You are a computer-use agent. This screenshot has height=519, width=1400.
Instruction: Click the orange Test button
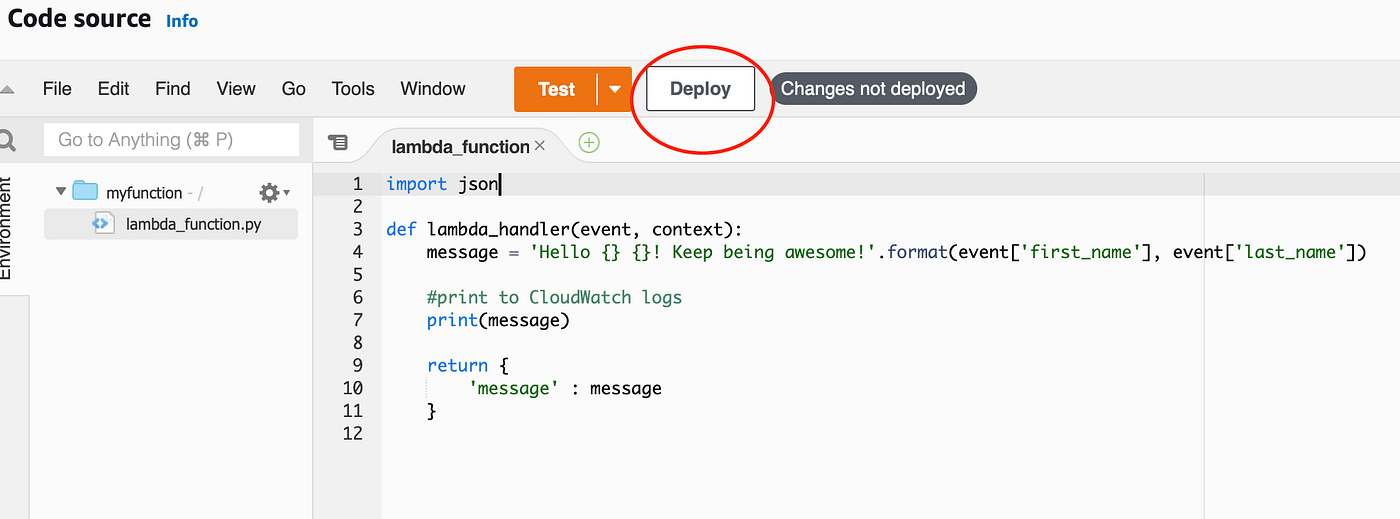(x=556, y=89)
